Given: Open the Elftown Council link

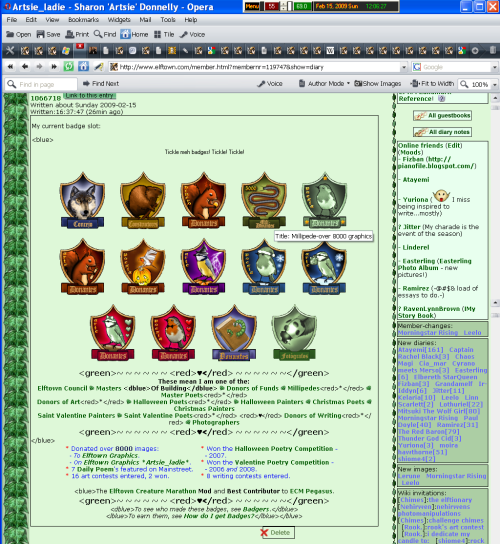Looking at the screenshot, I should pyautogui.click(x=62, y=388).
